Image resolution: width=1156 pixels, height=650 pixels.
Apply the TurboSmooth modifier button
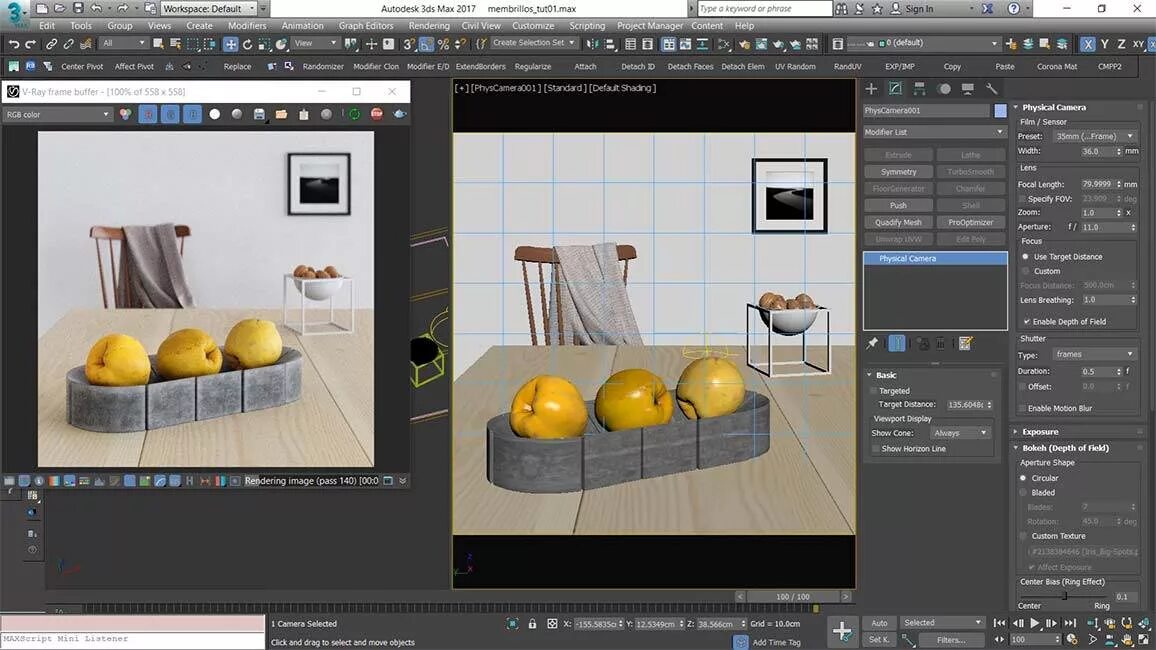click(970, 171)
